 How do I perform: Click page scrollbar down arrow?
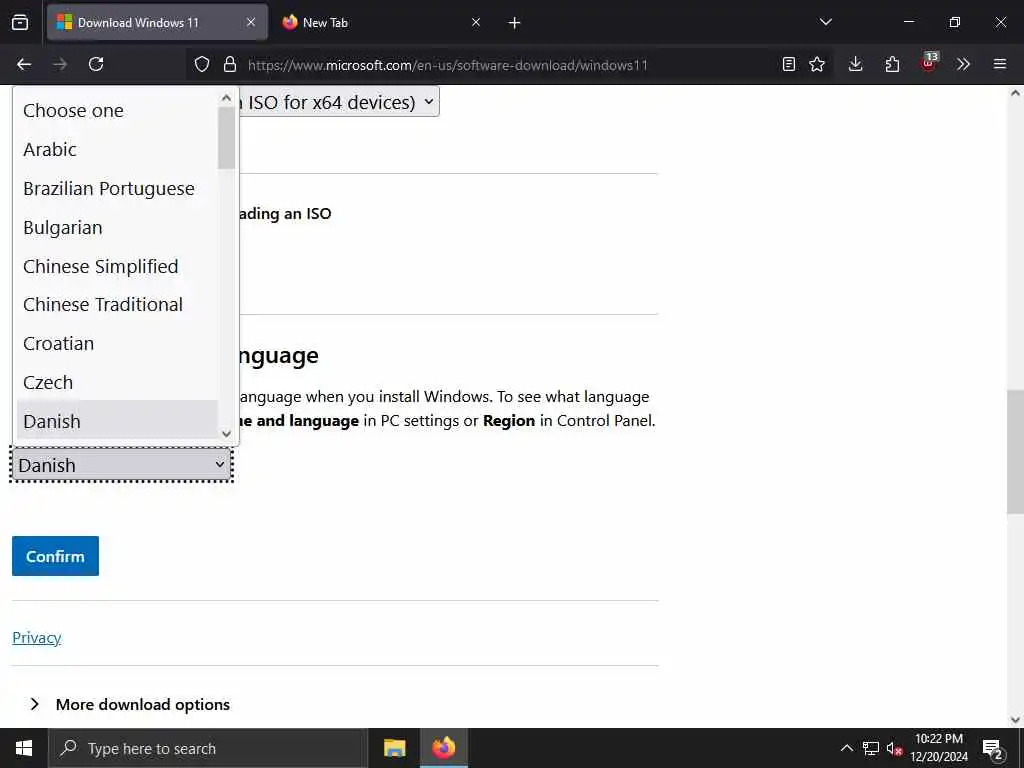[1015, 720]
